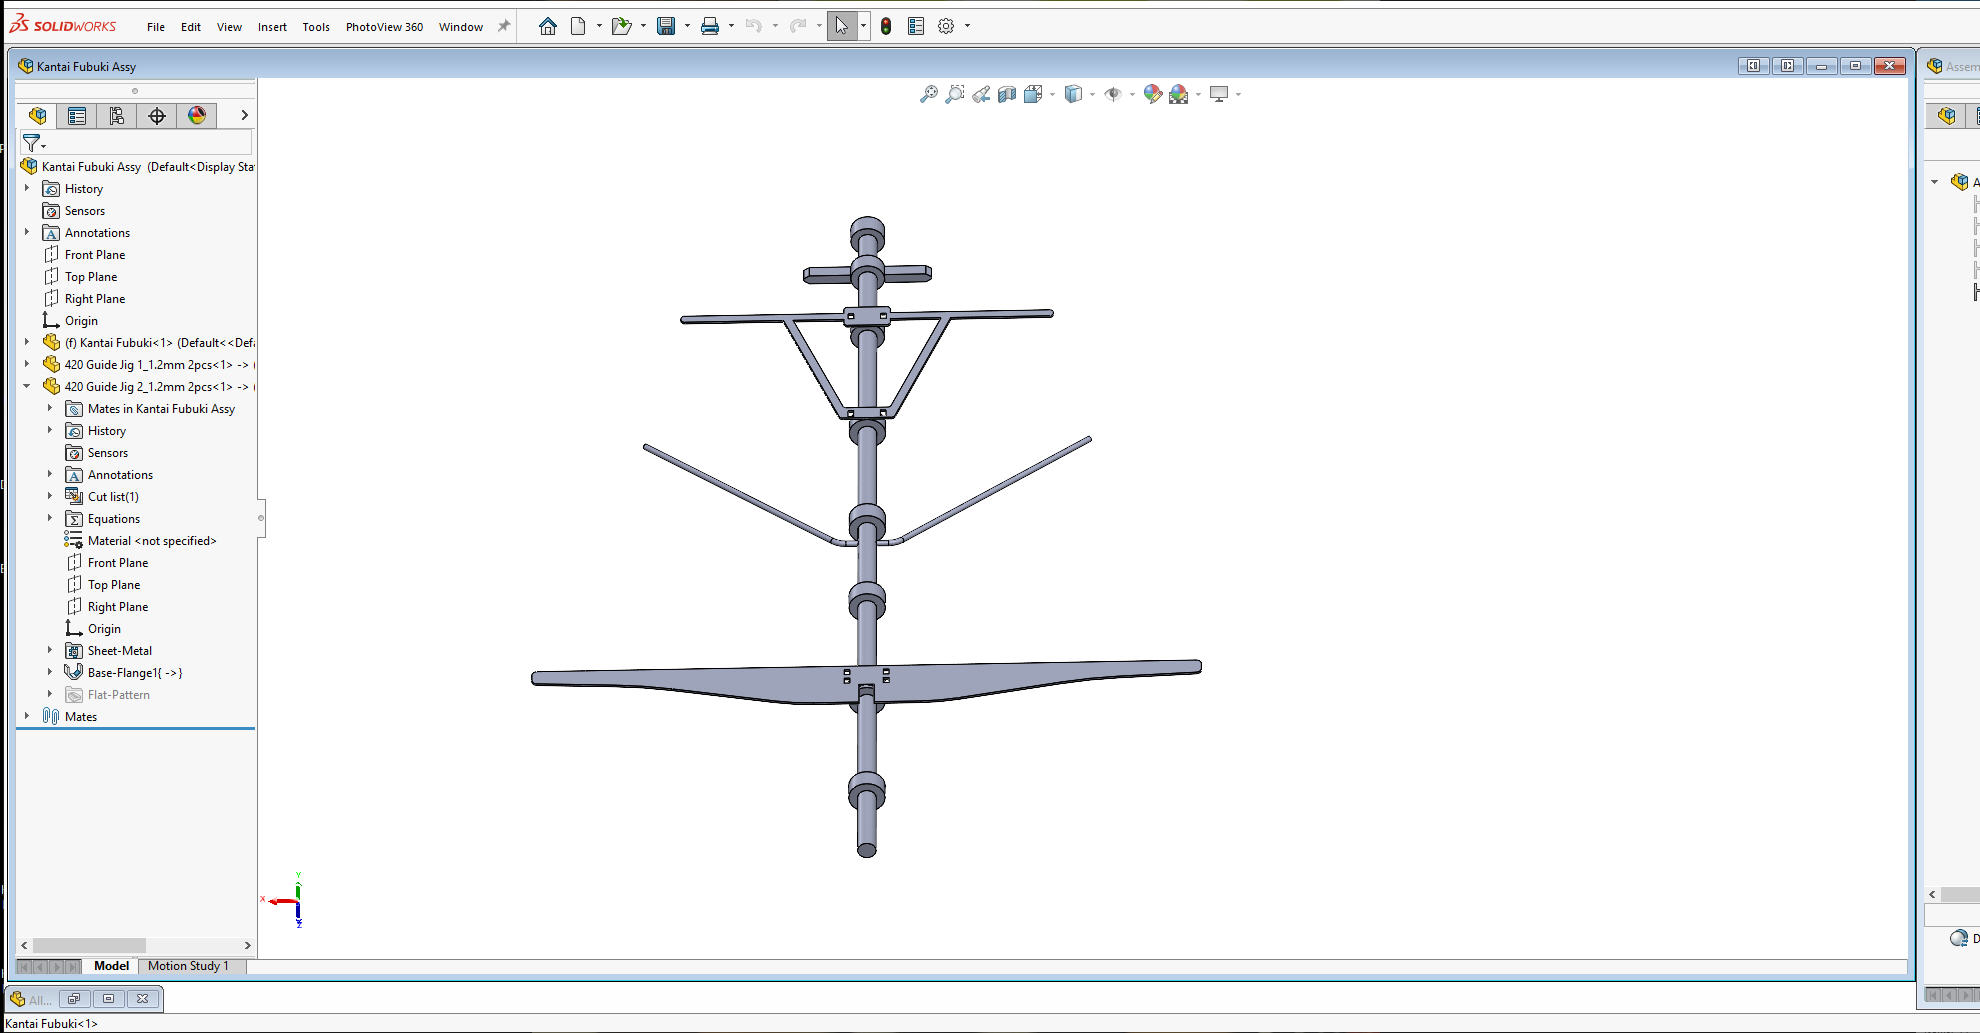Click the feature tree horizontal scrollbar thumb
This screenshot has width=1980, height=1033.
[89, 945]
